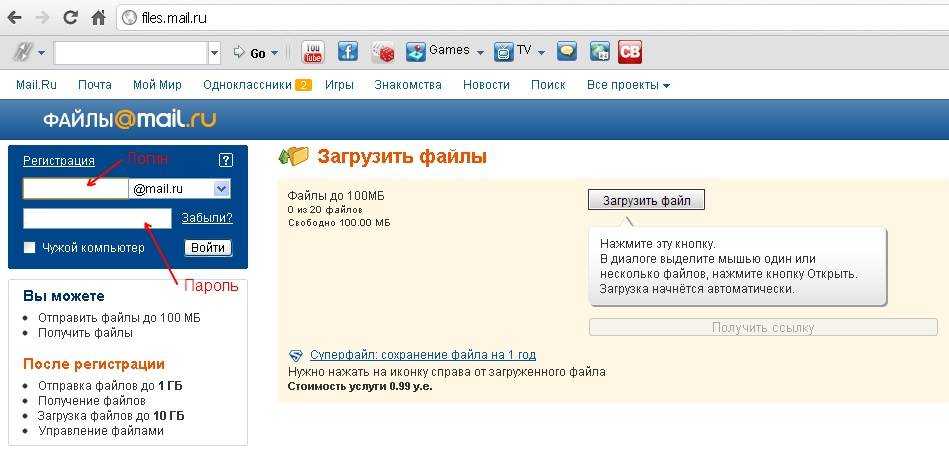Expand the toolbar search box dropdown arrow
Image resolution: width=949 pixels, height=460 pixels.
click(x=214, y=53)
